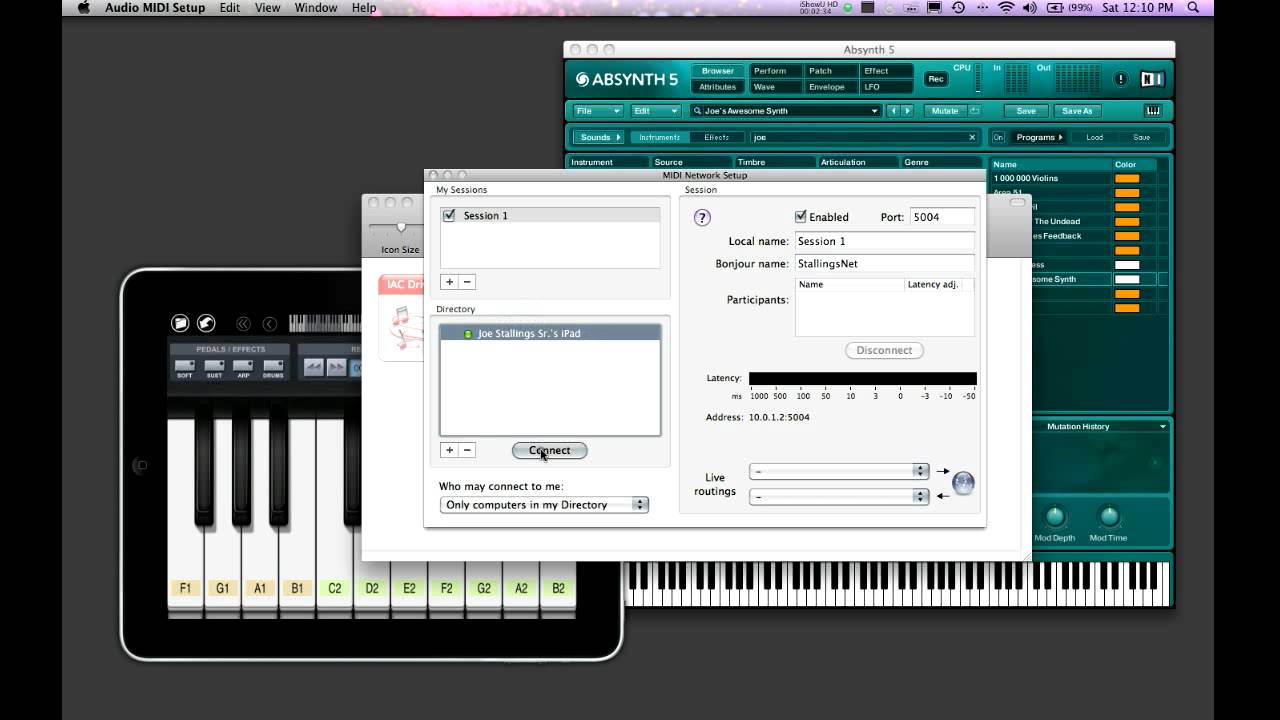The height and width of the screenshot is (720, 1280).
Task: Open Spotlight search magnifier in menu bar
Action: (x=1193, y=7)
